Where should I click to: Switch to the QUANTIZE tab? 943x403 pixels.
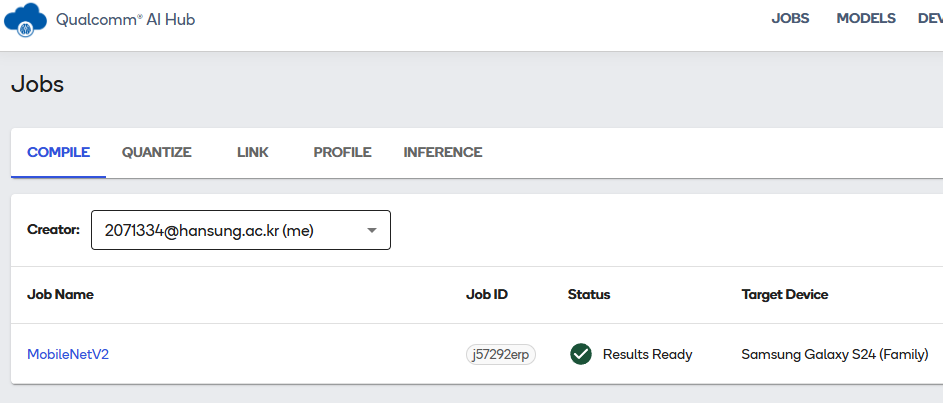156,153
